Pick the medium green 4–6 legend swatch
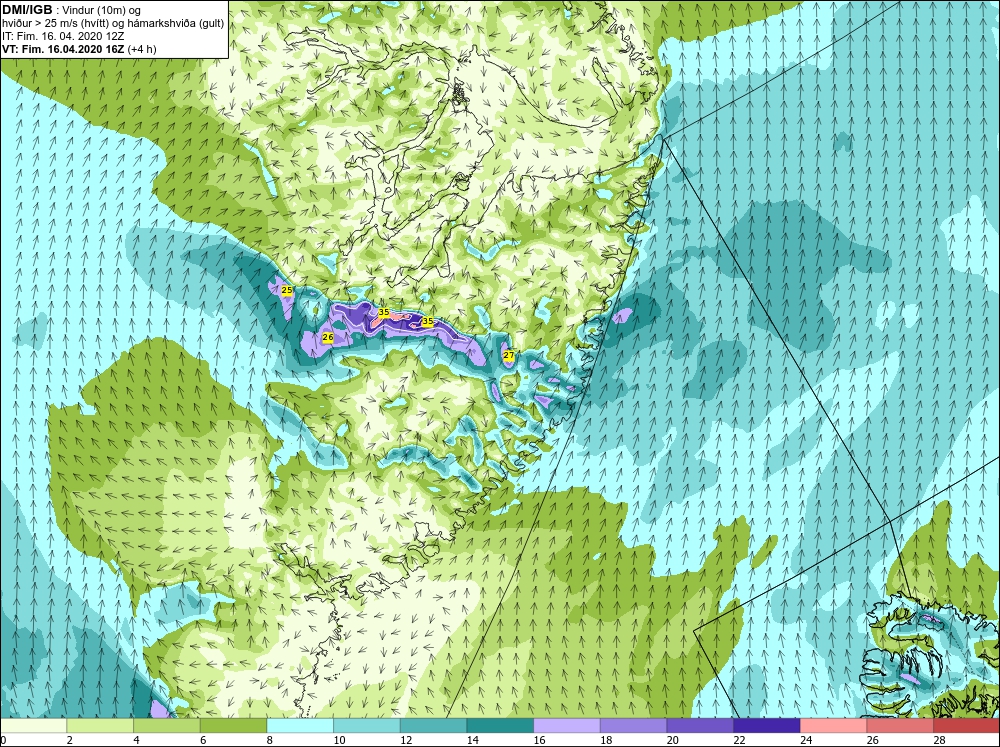The image size is (1000, 747). [166, 725]
